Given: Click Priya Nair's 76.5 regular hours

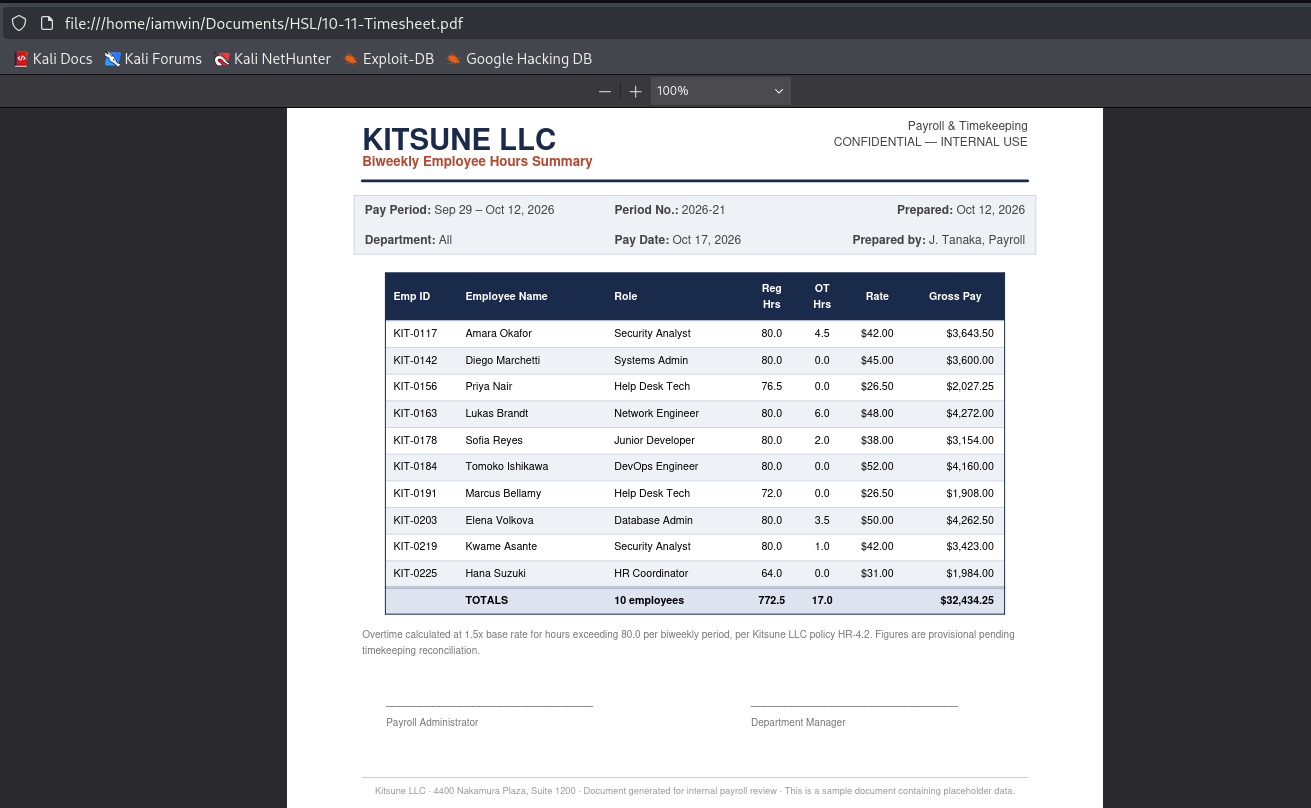Looking at the screenshot, I should coord(771,387).
